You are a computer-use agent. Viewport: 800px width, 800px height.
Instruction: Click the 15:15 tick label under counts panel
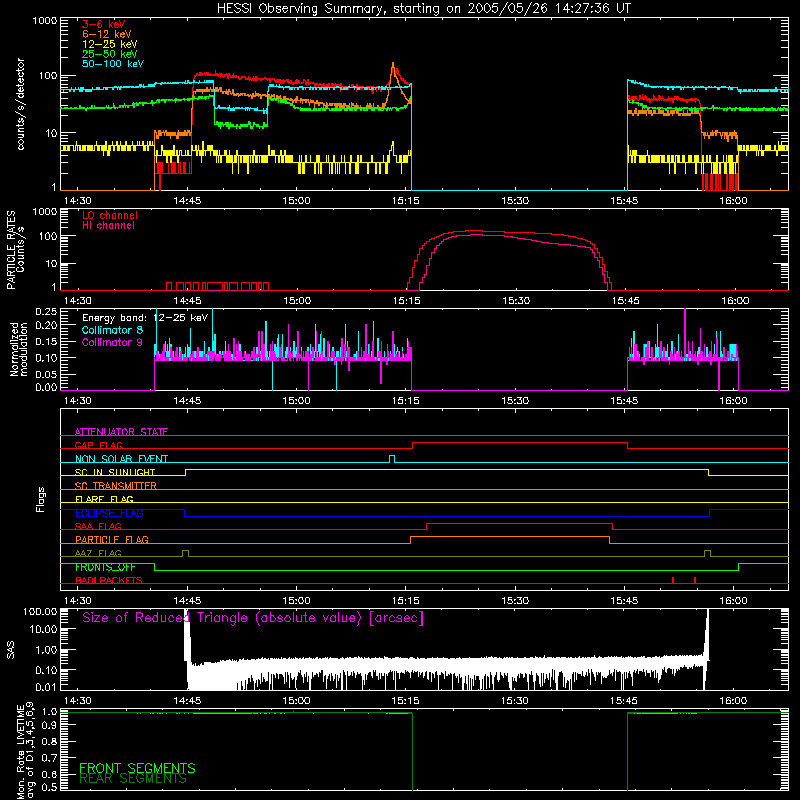406,201
